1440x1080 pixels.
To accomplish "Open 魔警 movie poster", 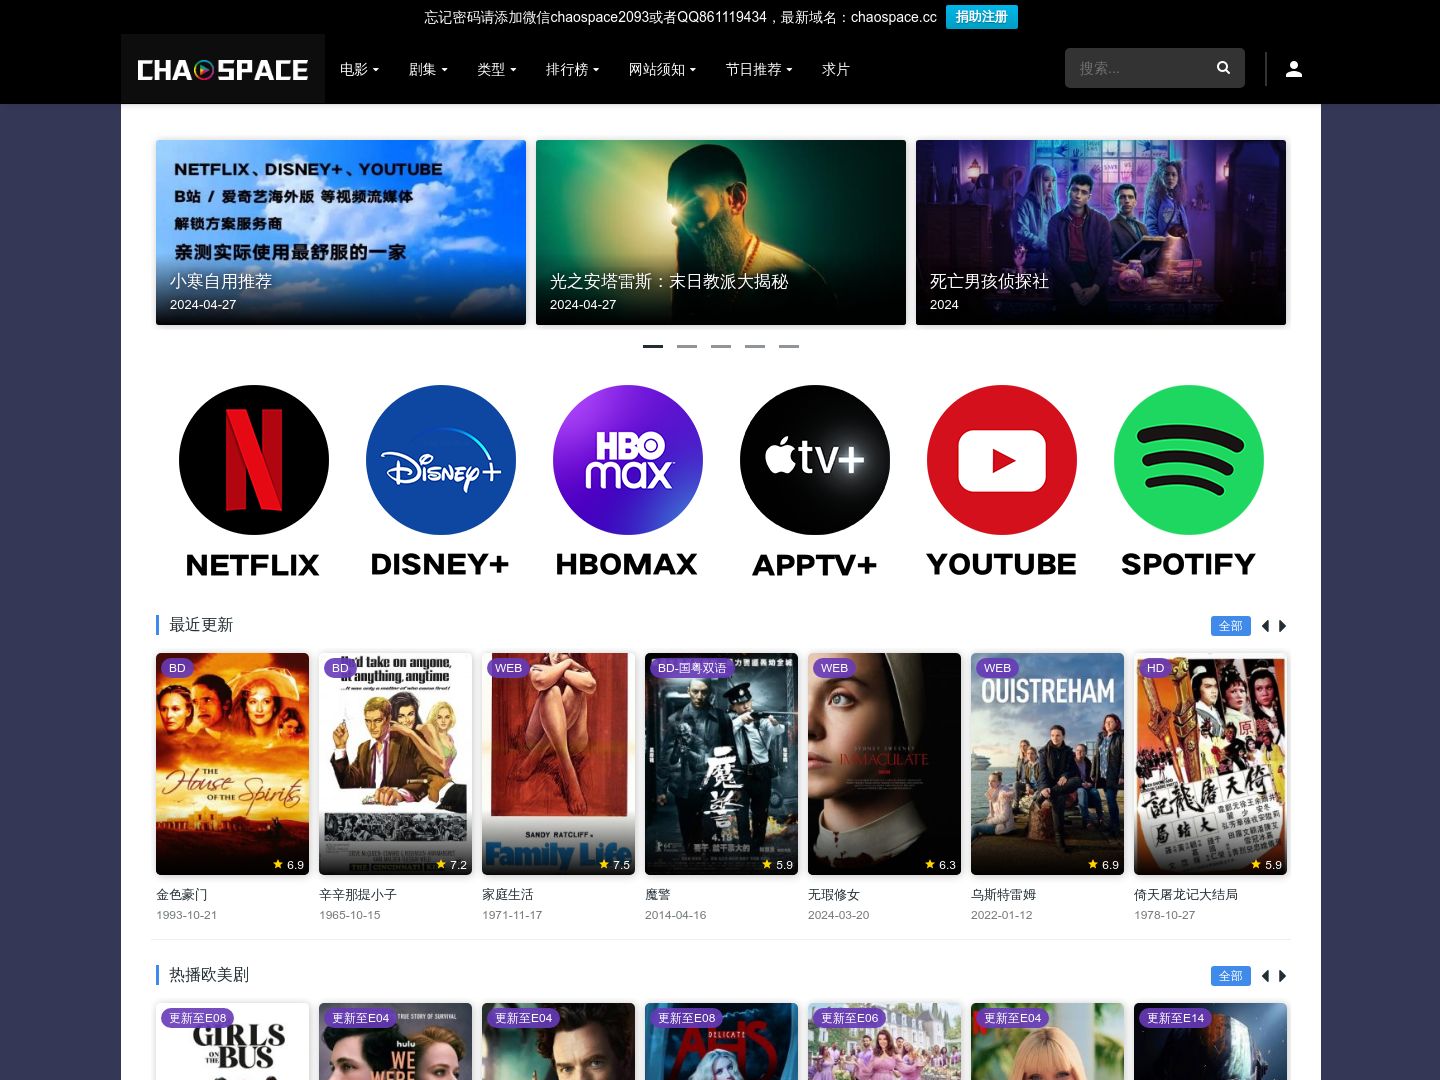I will coord(721,764).
